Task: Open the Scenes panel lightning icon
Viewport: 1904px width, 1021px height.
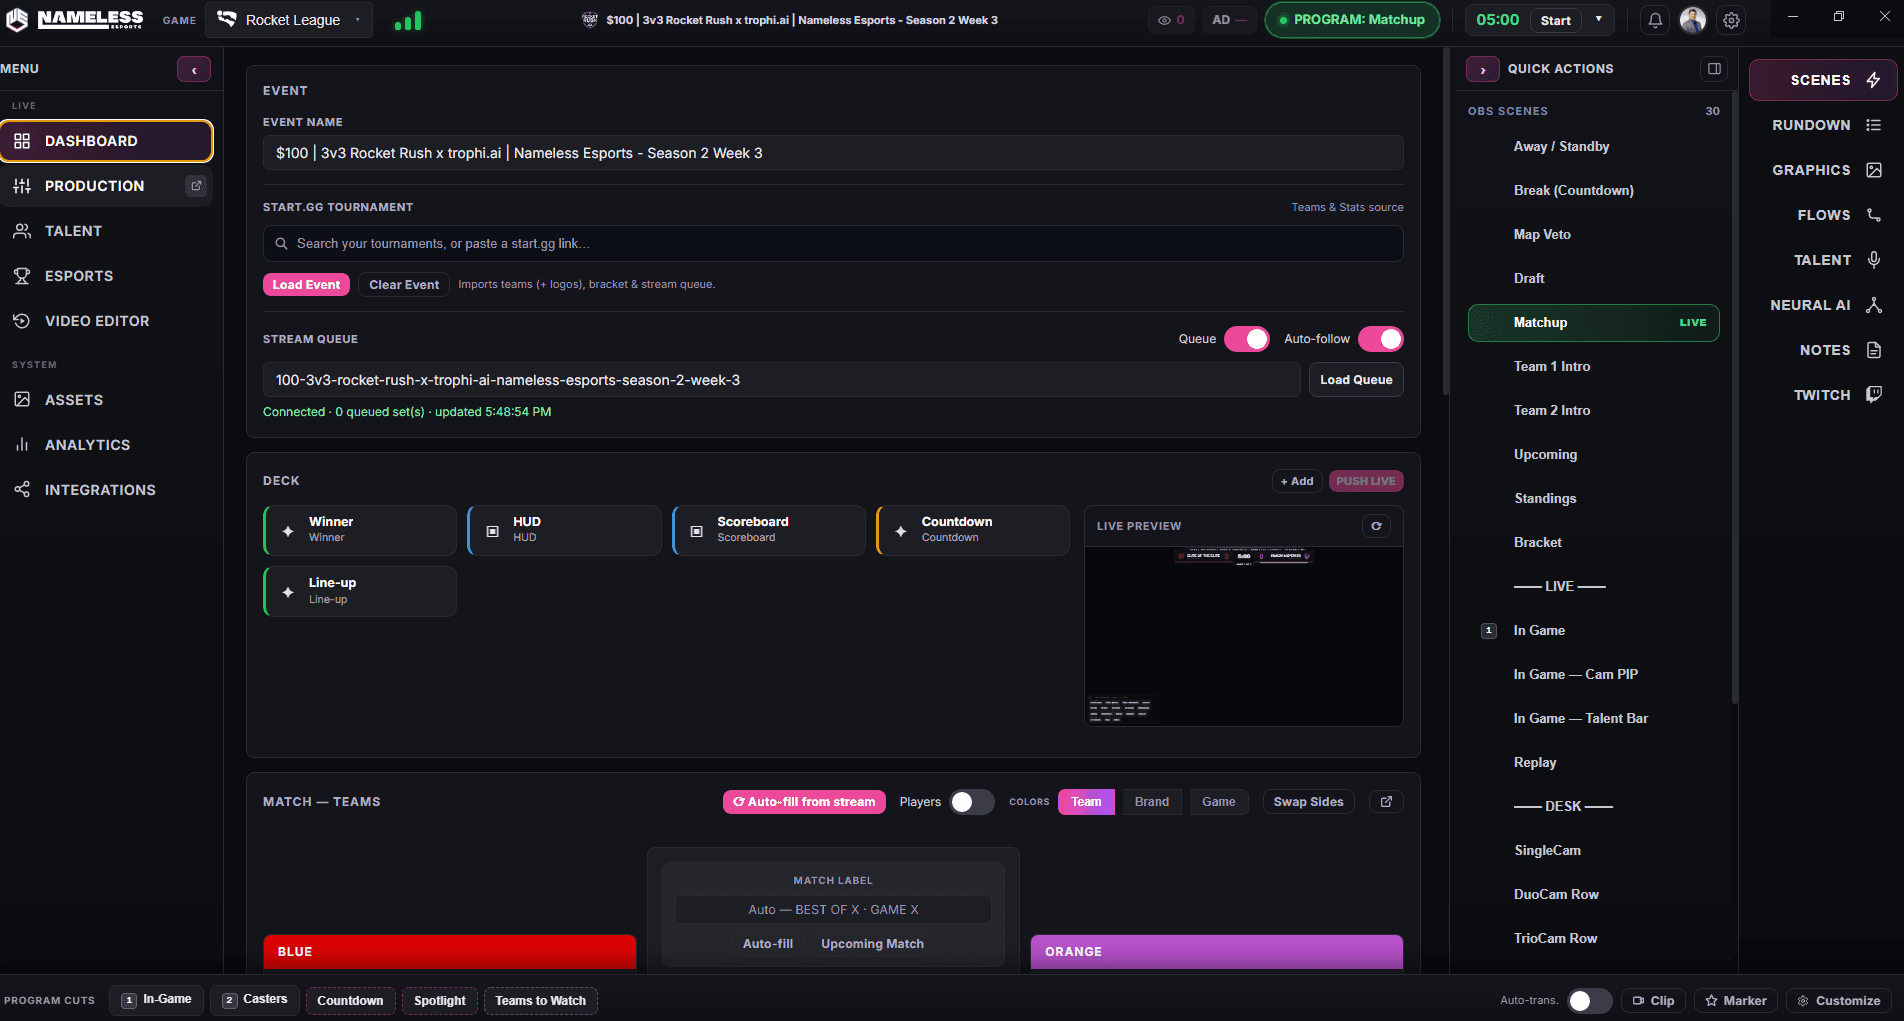Action: 1874,80
